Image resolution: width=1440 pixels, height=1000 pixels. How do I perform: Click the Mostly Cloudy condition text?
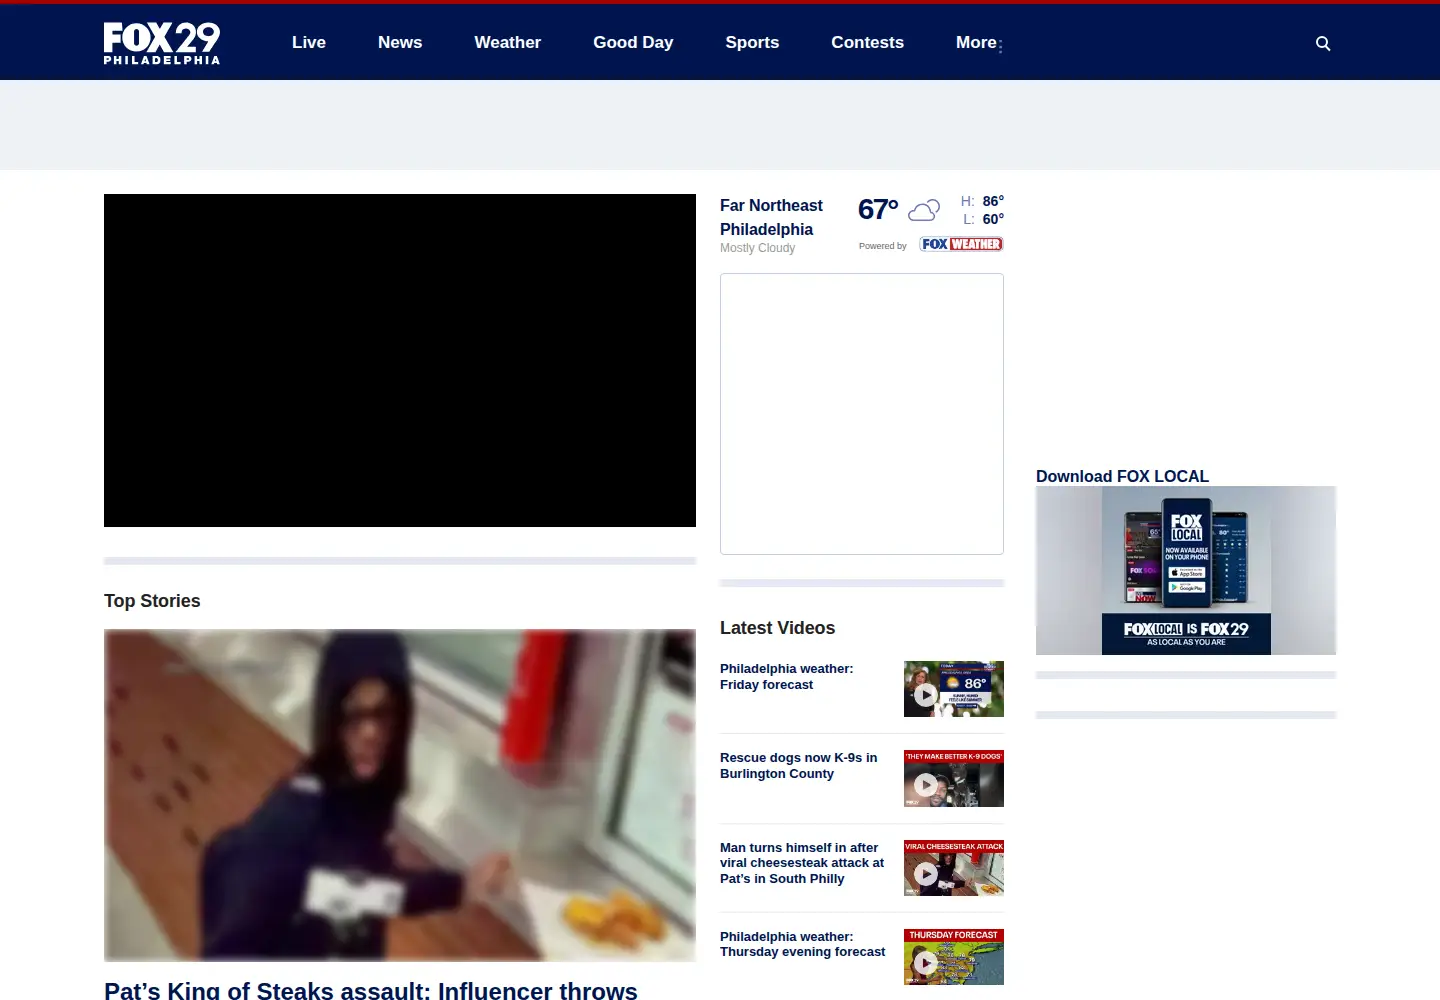click(757, 248)
